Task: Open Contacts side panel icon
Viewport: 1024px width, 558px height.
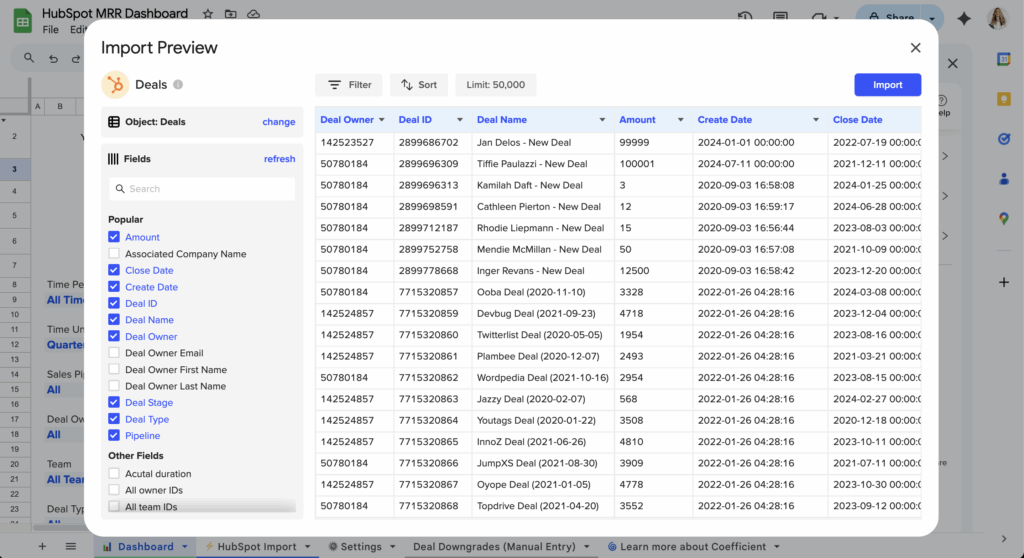Action: tap(1004, 178)
